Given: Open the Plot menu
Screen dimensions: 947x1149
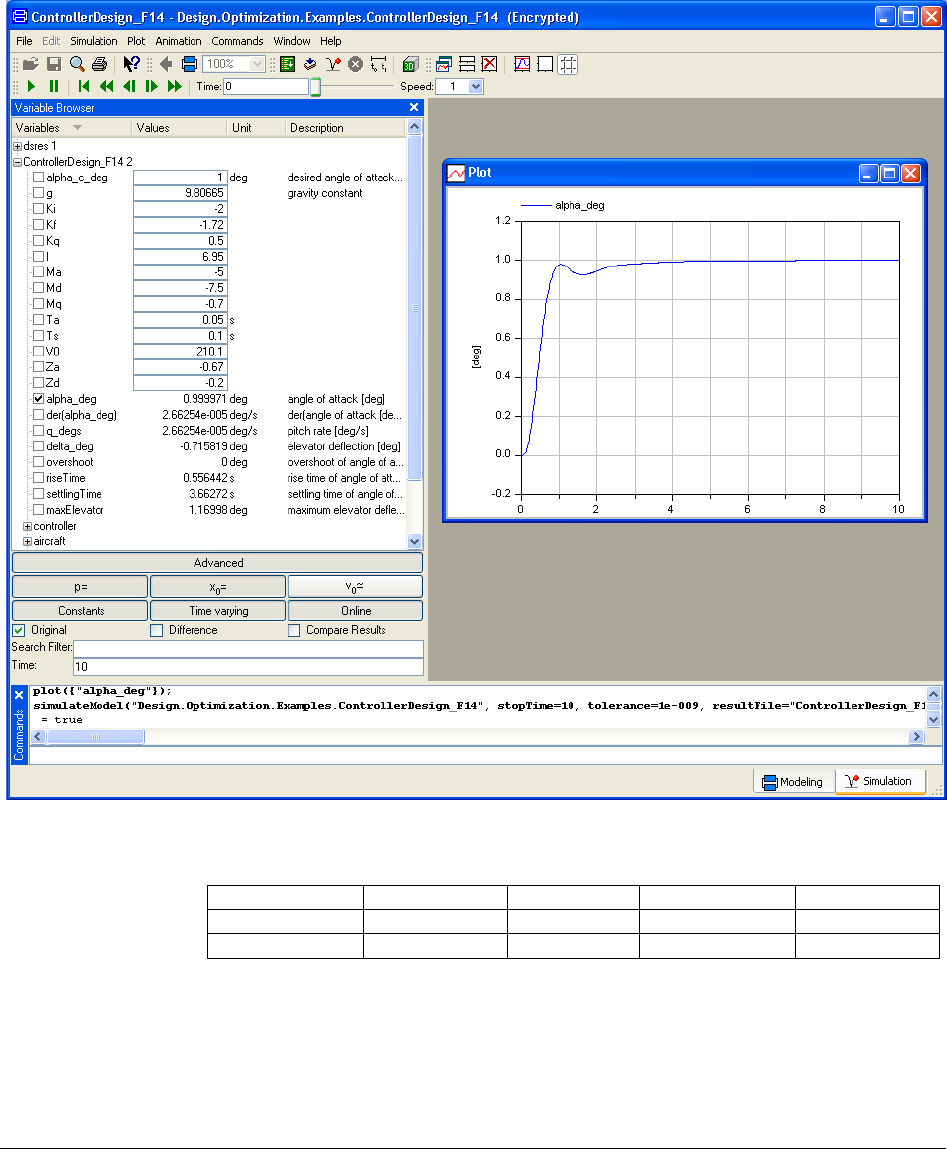Looking at the screenshot, I should click(x=136, y=41).
